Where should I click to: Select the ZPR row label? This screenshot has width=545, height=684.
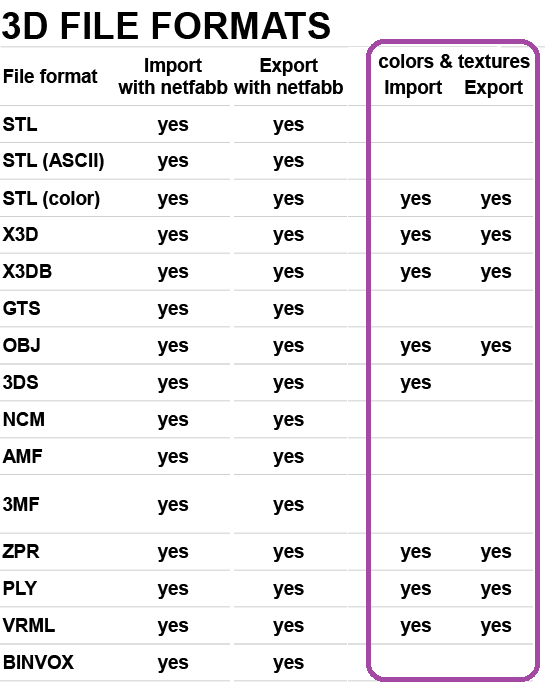point(21,551)
